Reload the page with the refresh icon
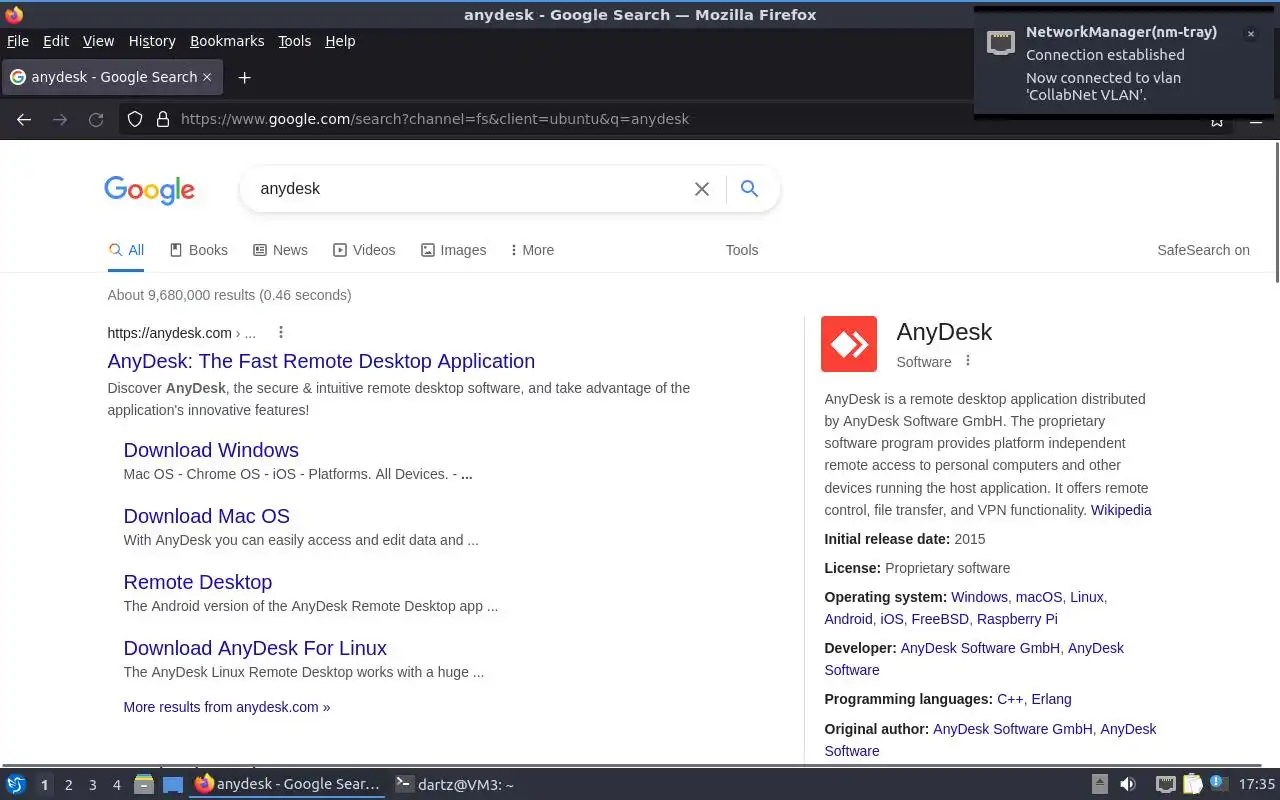This screenshot has height=800, width=1280. [x=96, y=119]
